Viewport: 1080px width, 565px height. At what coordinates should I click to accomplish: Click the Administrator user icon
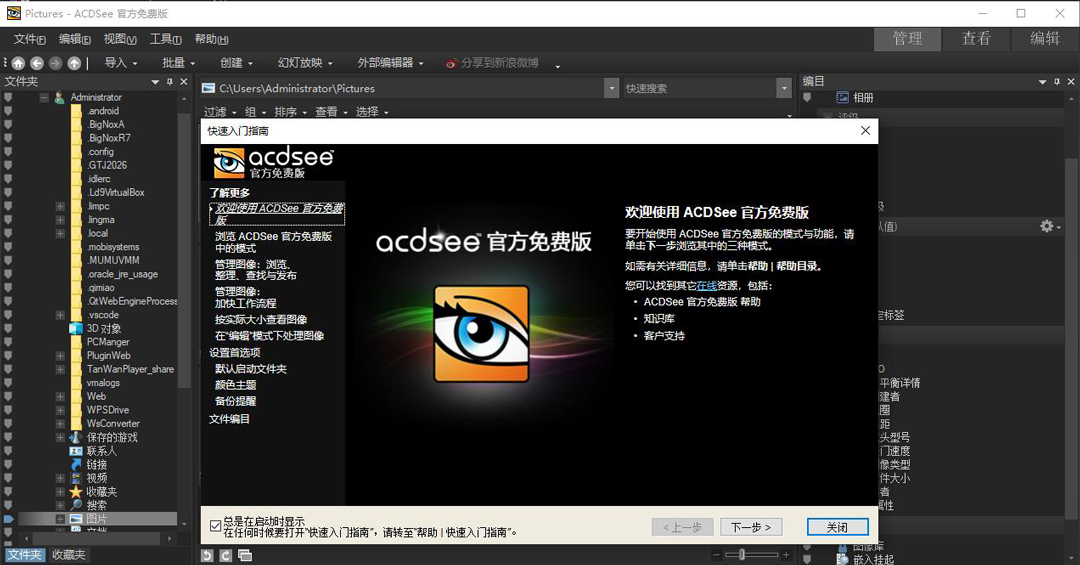click(59, 98)
